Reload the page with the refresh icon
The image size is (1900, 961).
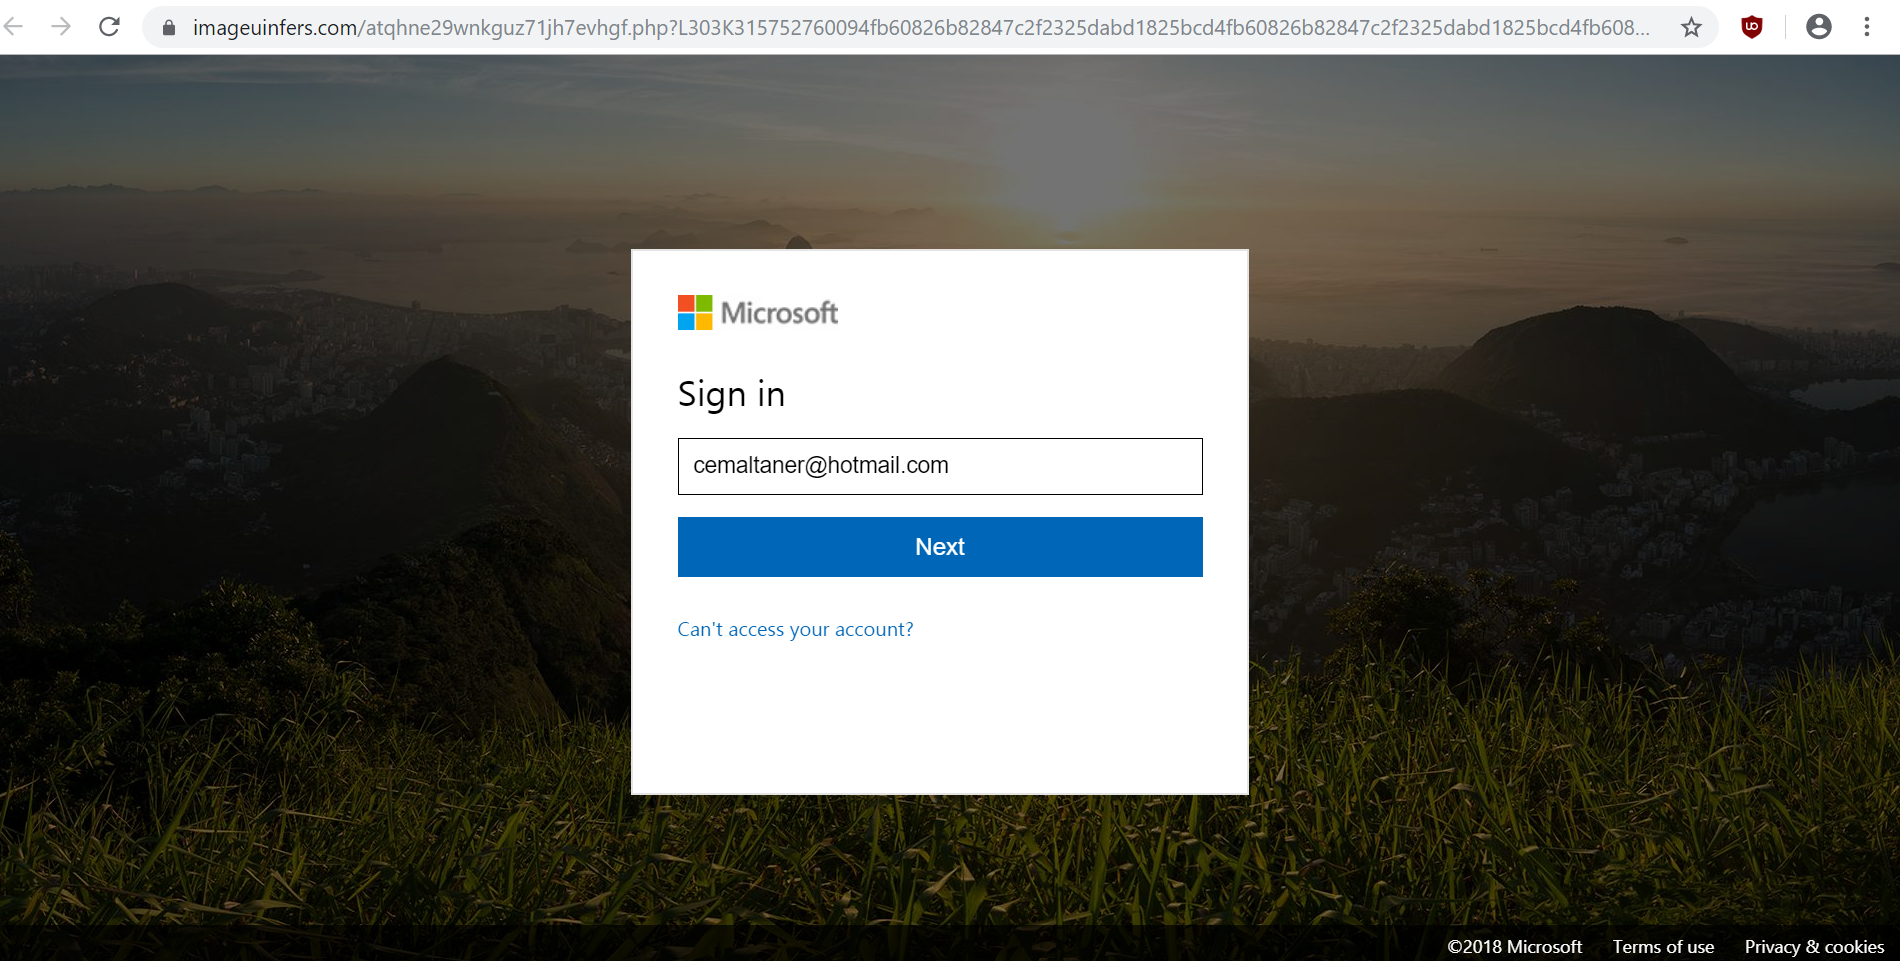[109, 27]
